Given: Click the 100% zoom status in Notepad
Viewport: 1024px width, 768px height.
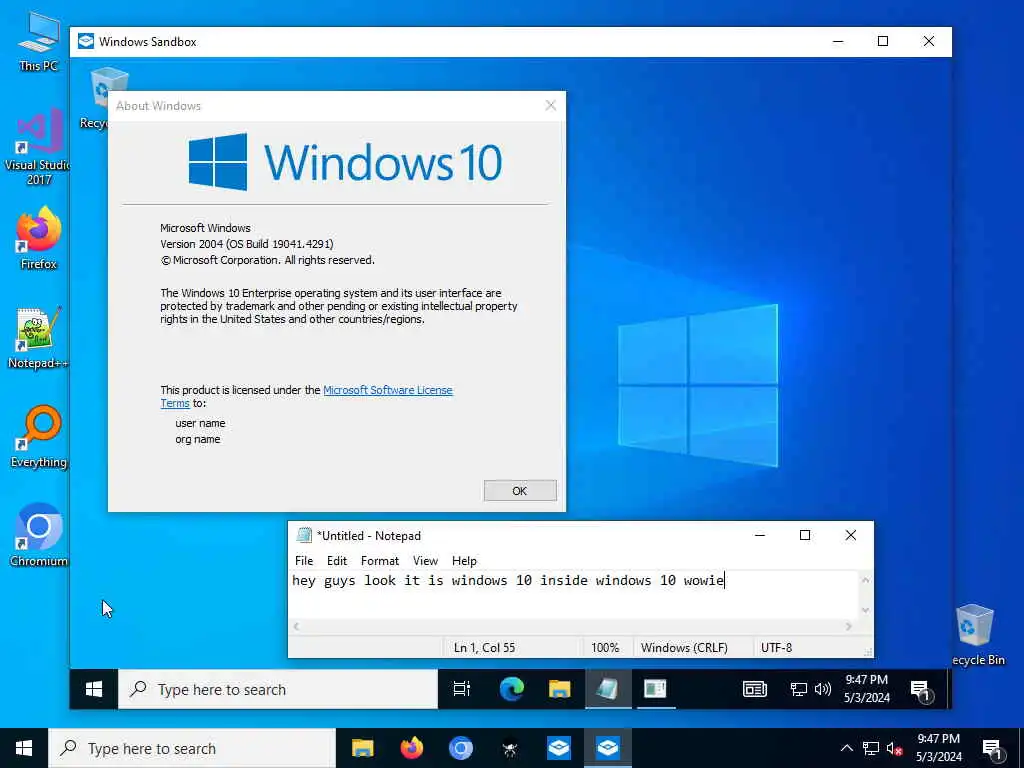Looking at the screenshot, I should [605, 647].
